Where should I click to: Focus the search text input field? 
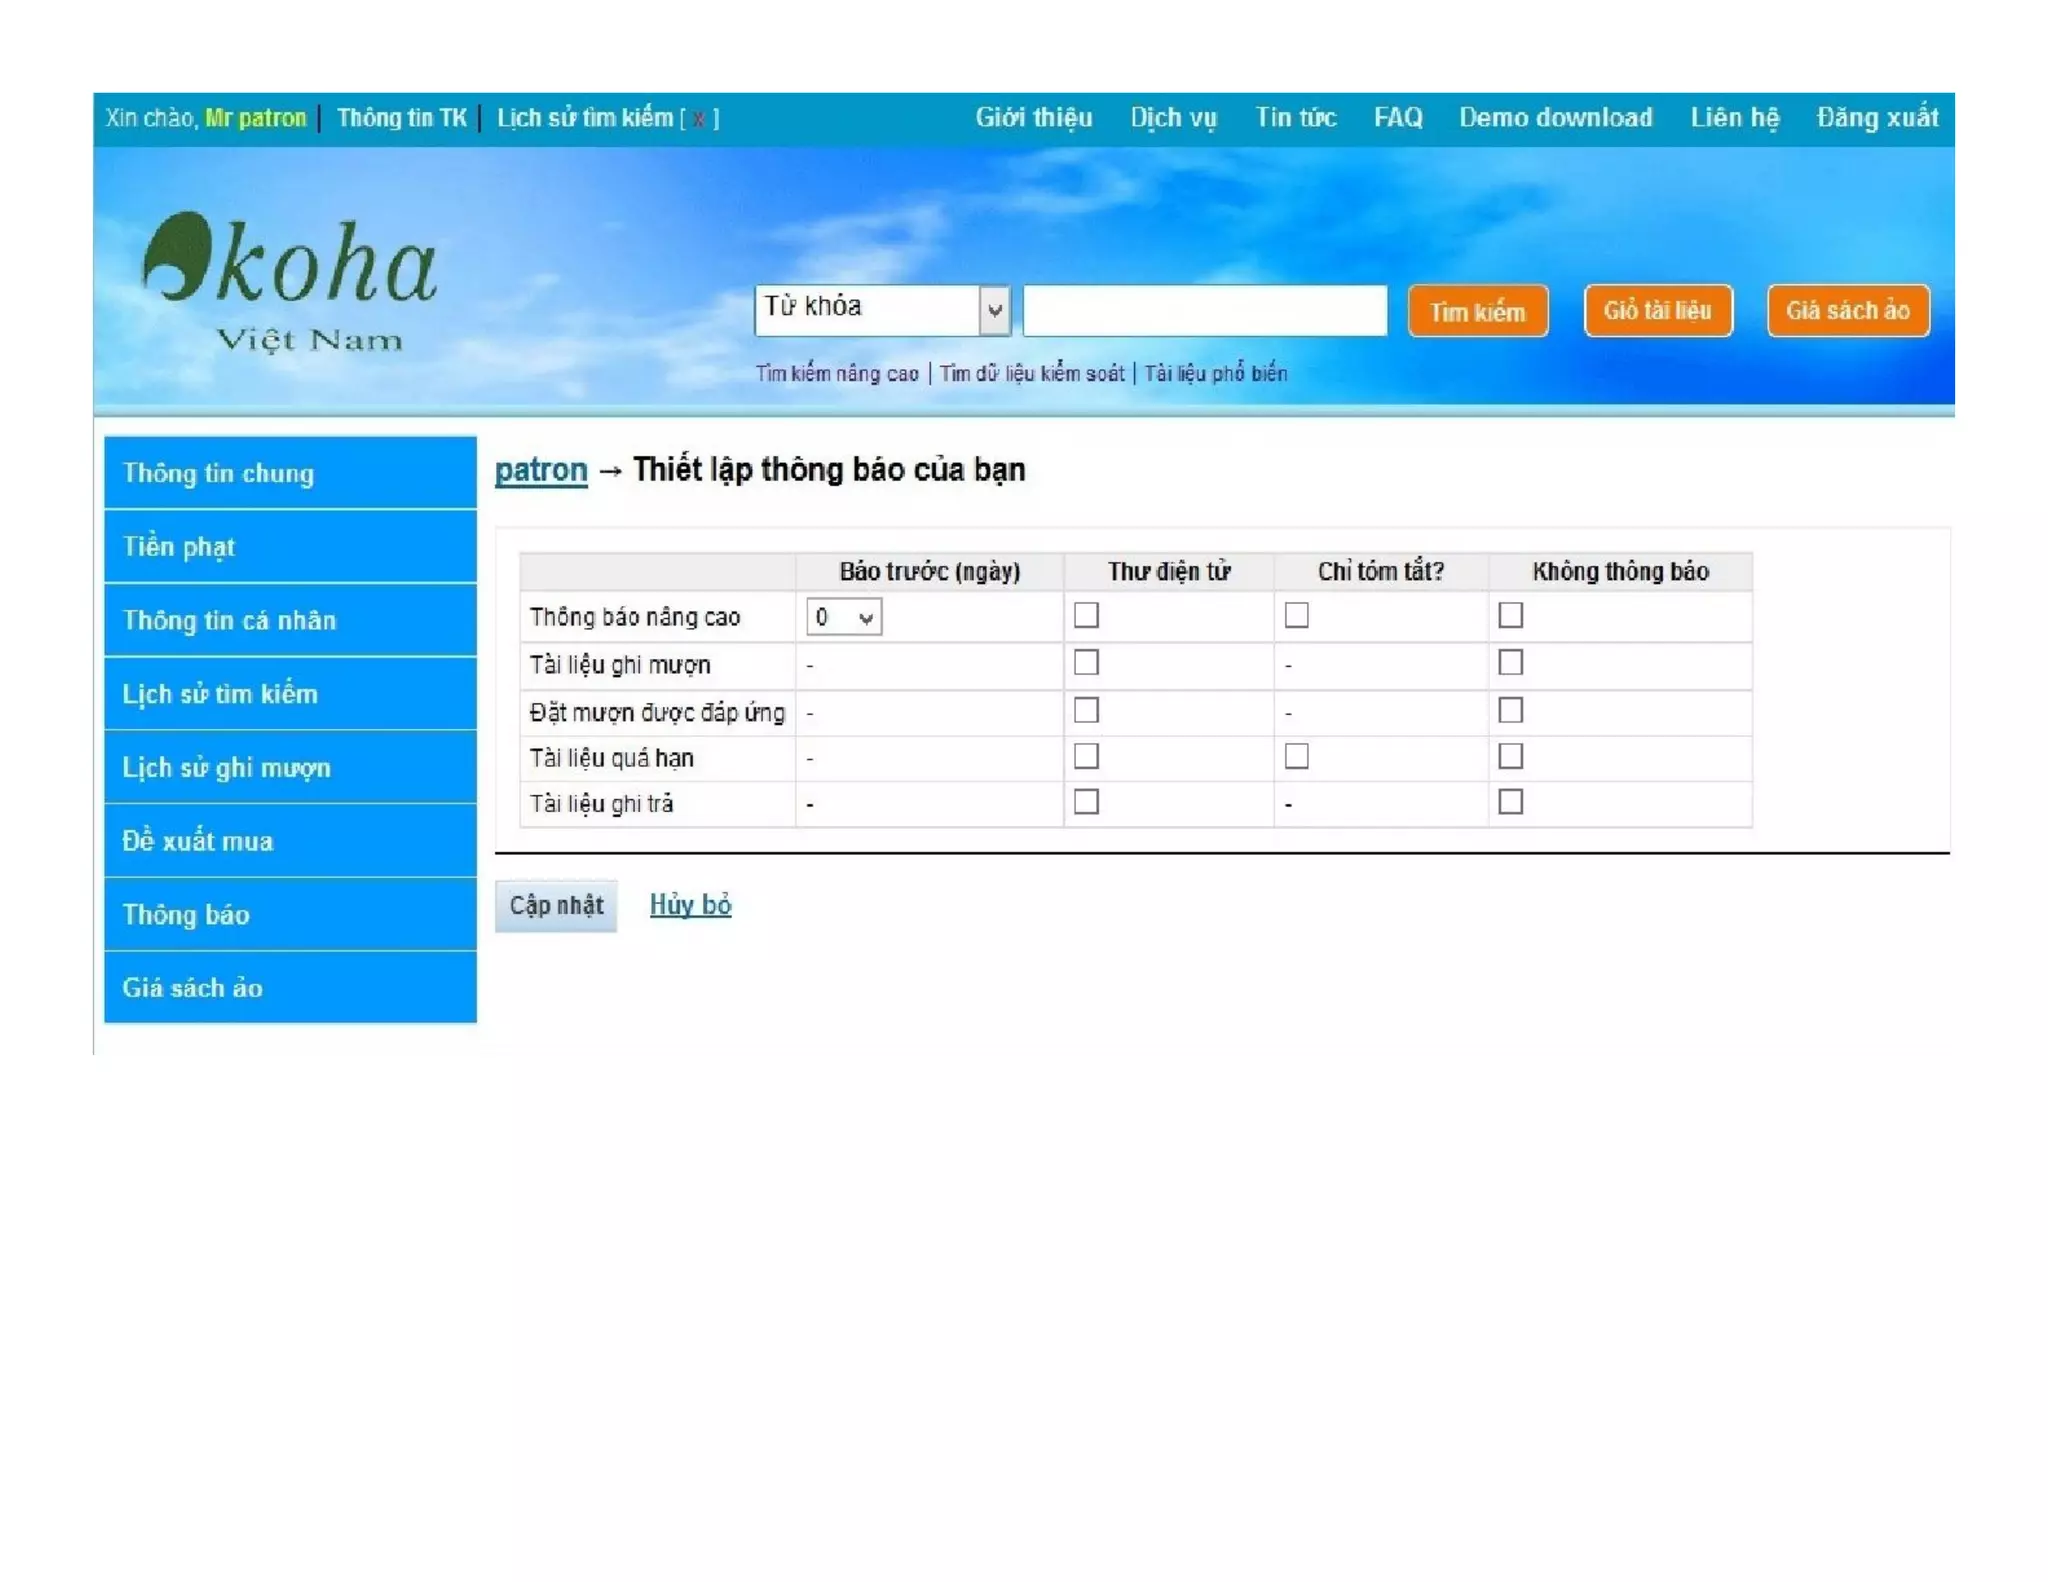click(x=1205, y=311)
